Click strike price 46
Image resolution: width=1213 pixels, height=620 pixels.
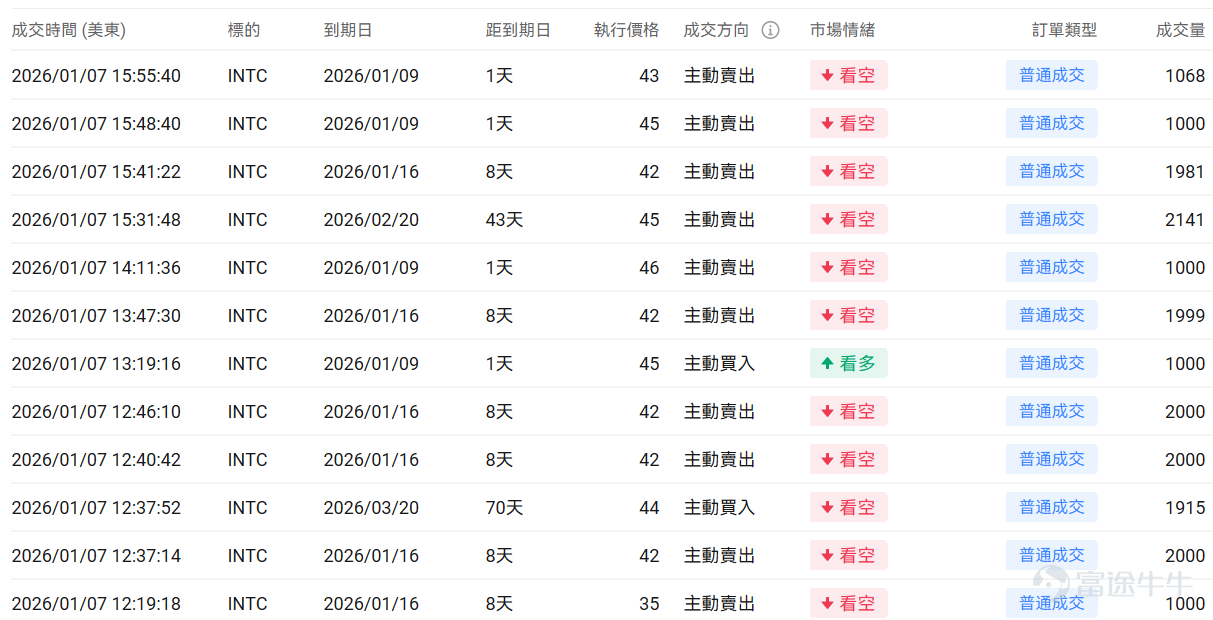[649, 268]
